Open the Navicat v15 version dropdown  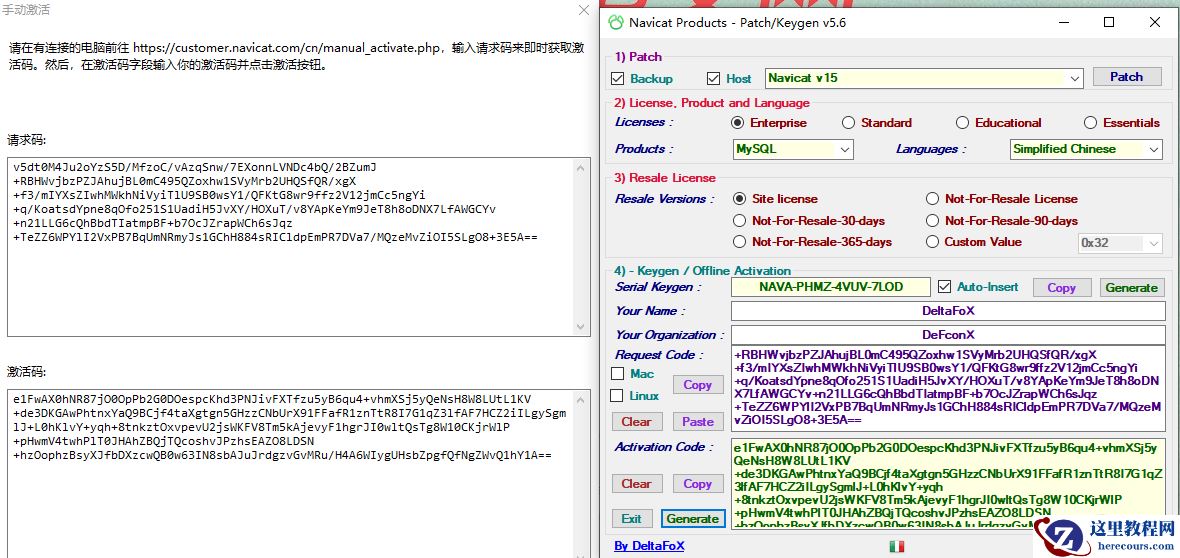click(x=1074, y=78)
